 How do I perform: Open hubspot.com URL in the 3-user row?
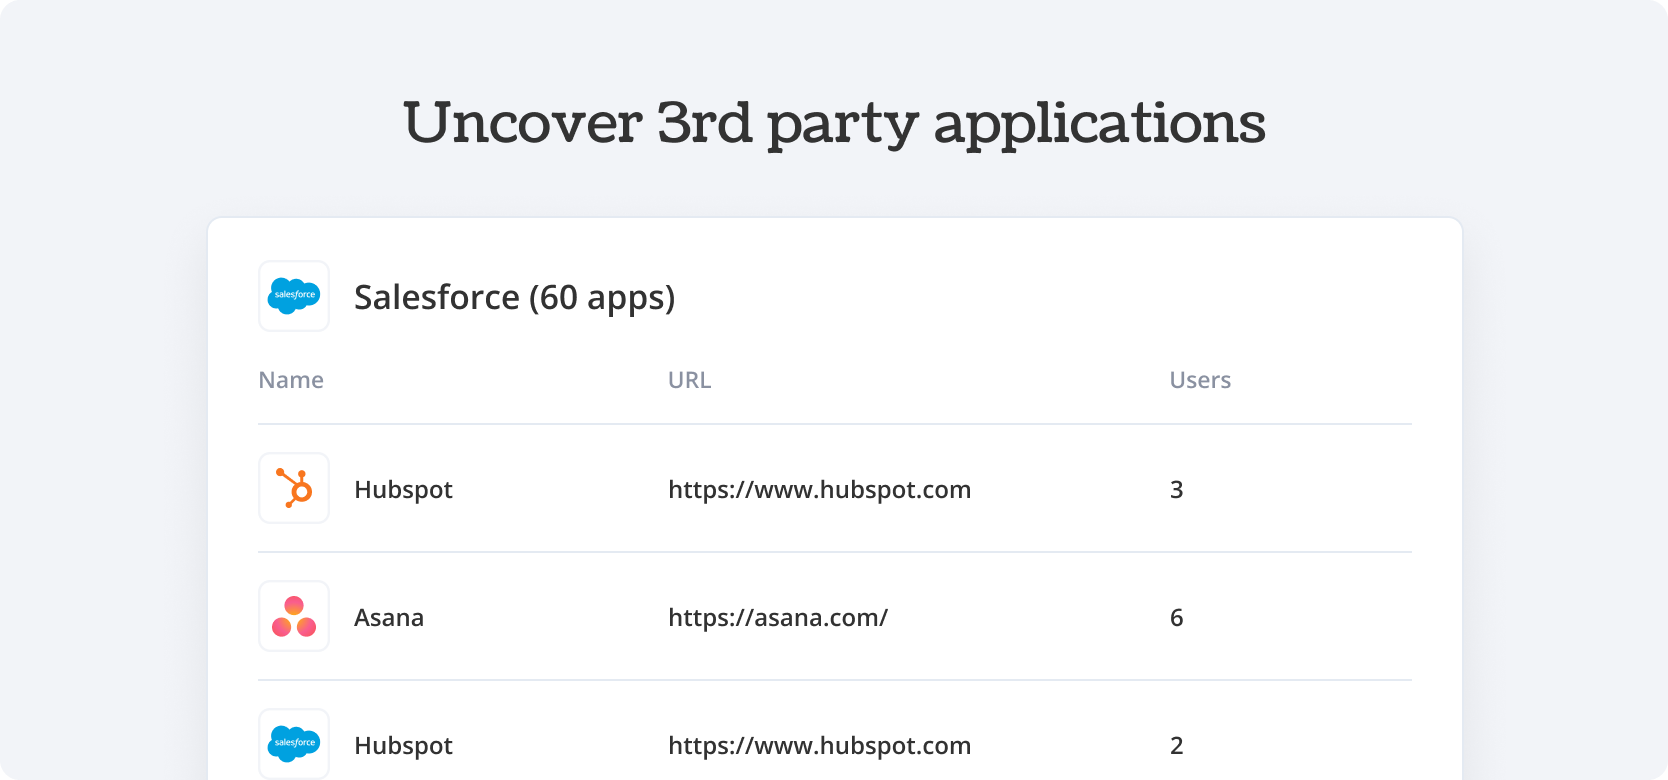tap(820, 490)
